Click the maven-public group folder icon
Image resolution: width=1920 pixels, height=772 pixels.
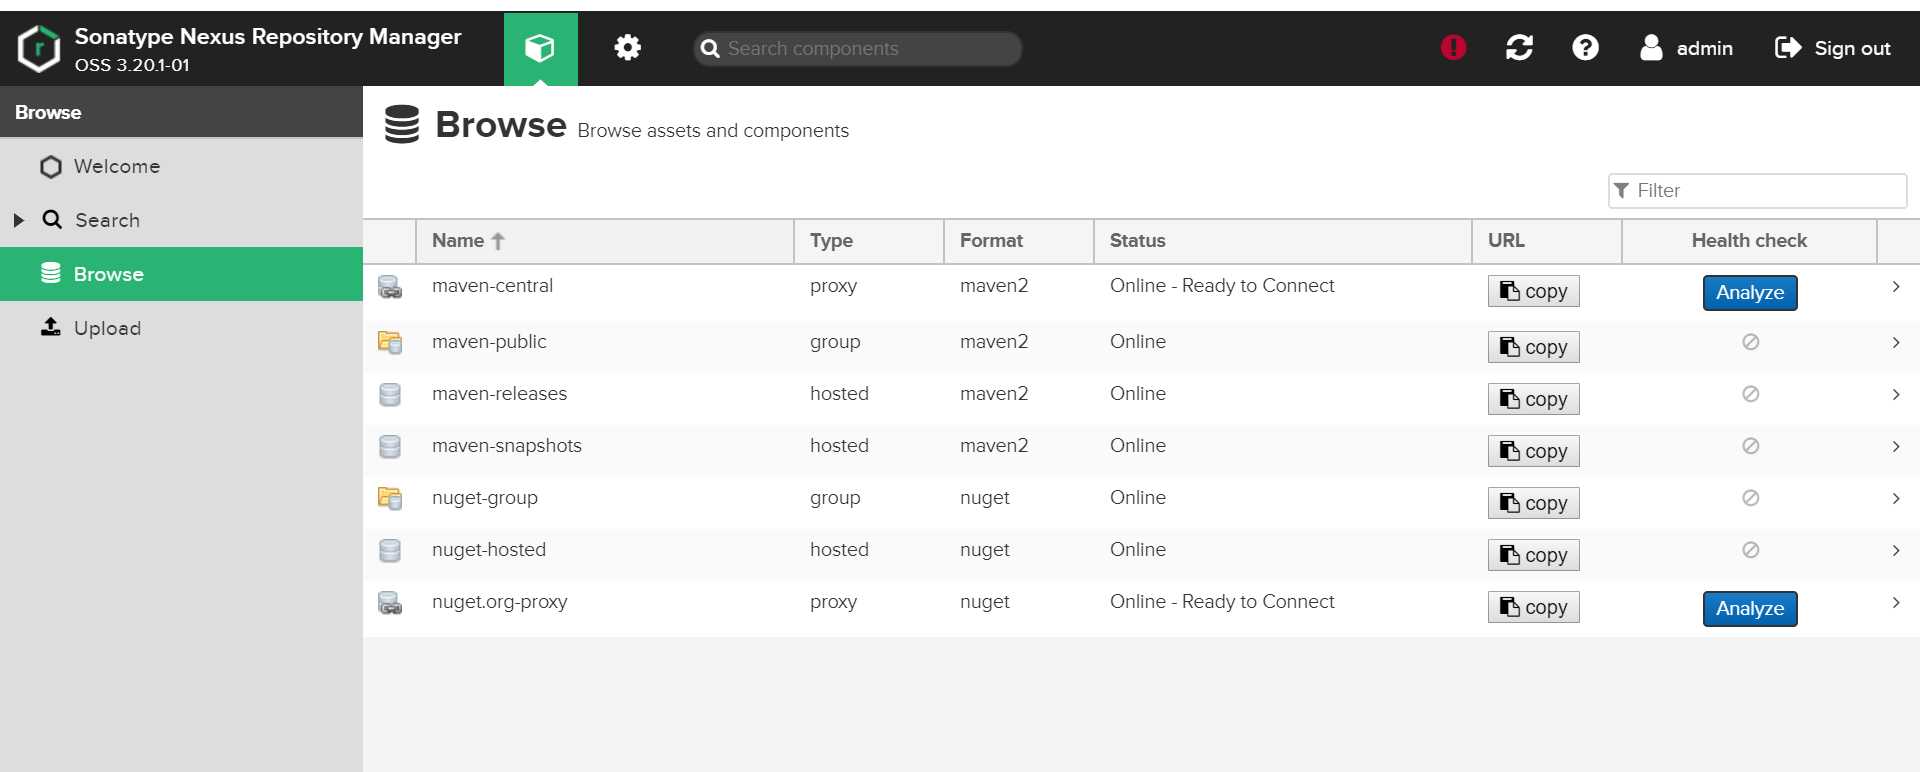[390, 342]
